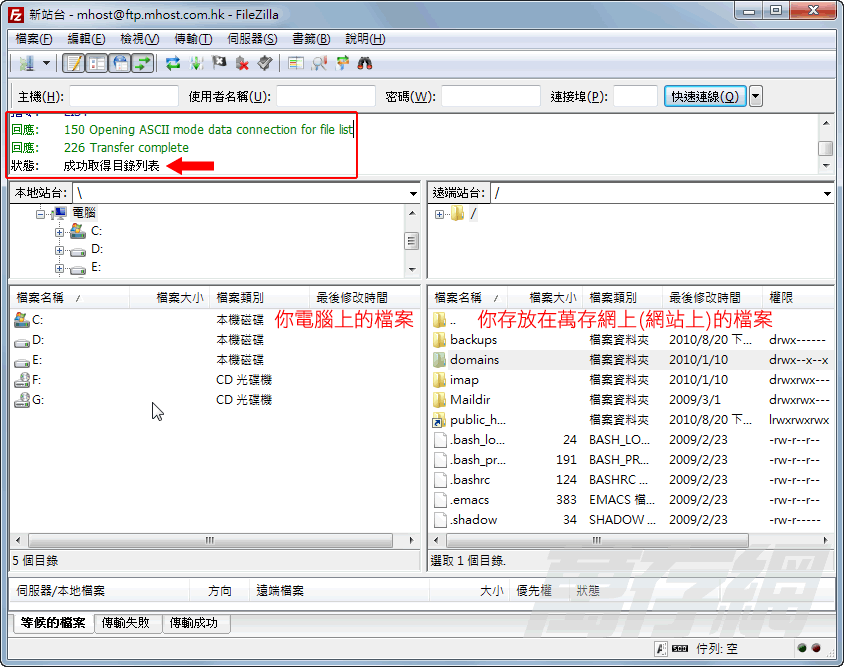This screenshot has width=844, height=667.
Task: Switch to the 等候的檔案 tab
Action: [x=53, y=623]
